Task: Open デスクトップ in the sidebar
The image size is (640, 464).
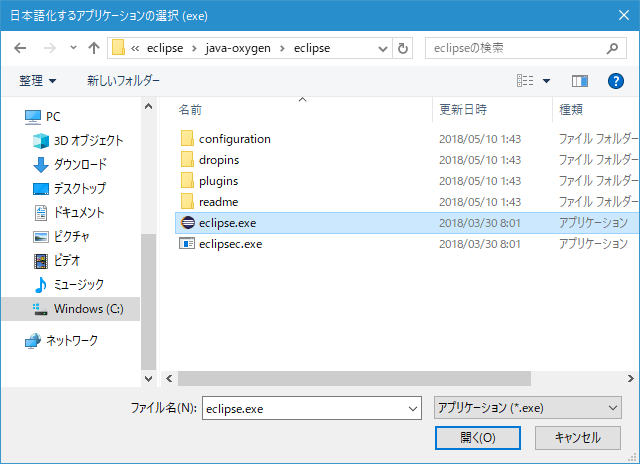Action: pyautogui.click(x=69, y=189)
